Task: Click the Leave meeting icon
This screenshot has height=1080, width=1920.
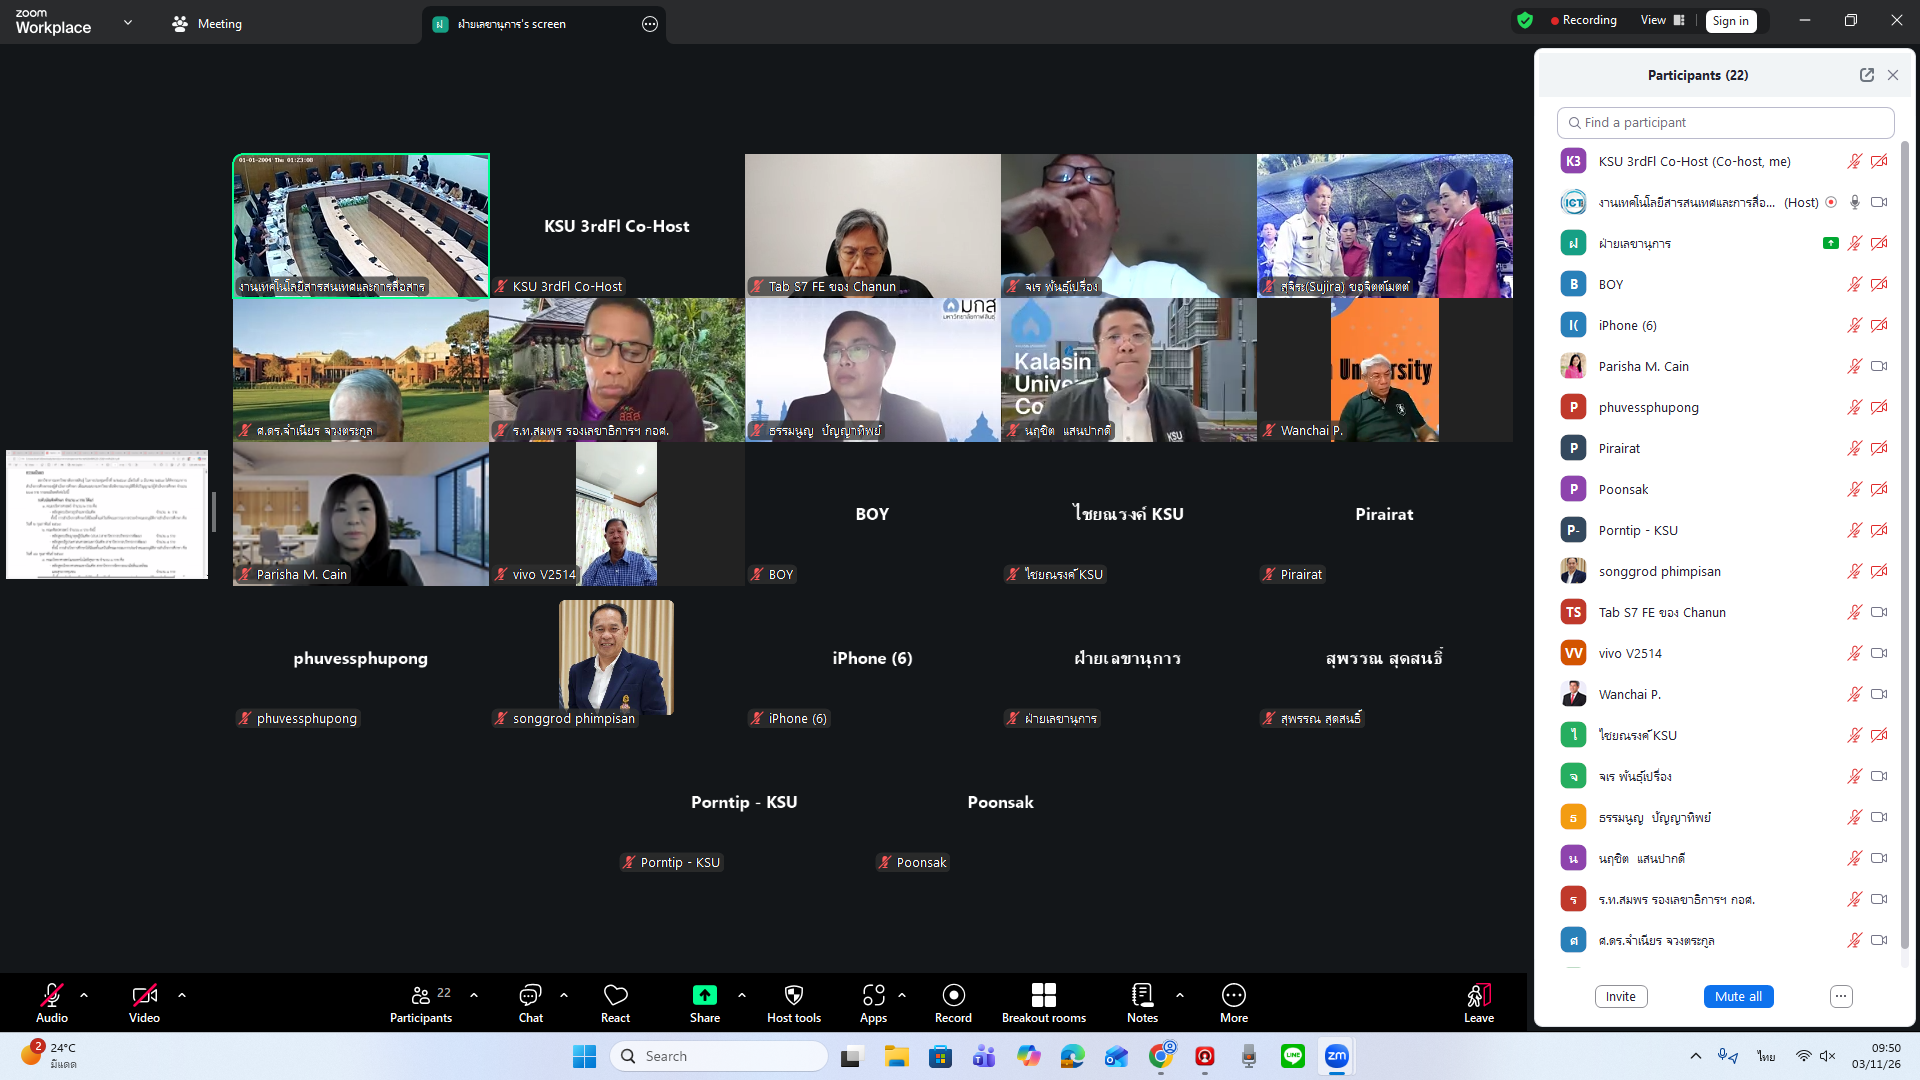Action: point(1478,995)
